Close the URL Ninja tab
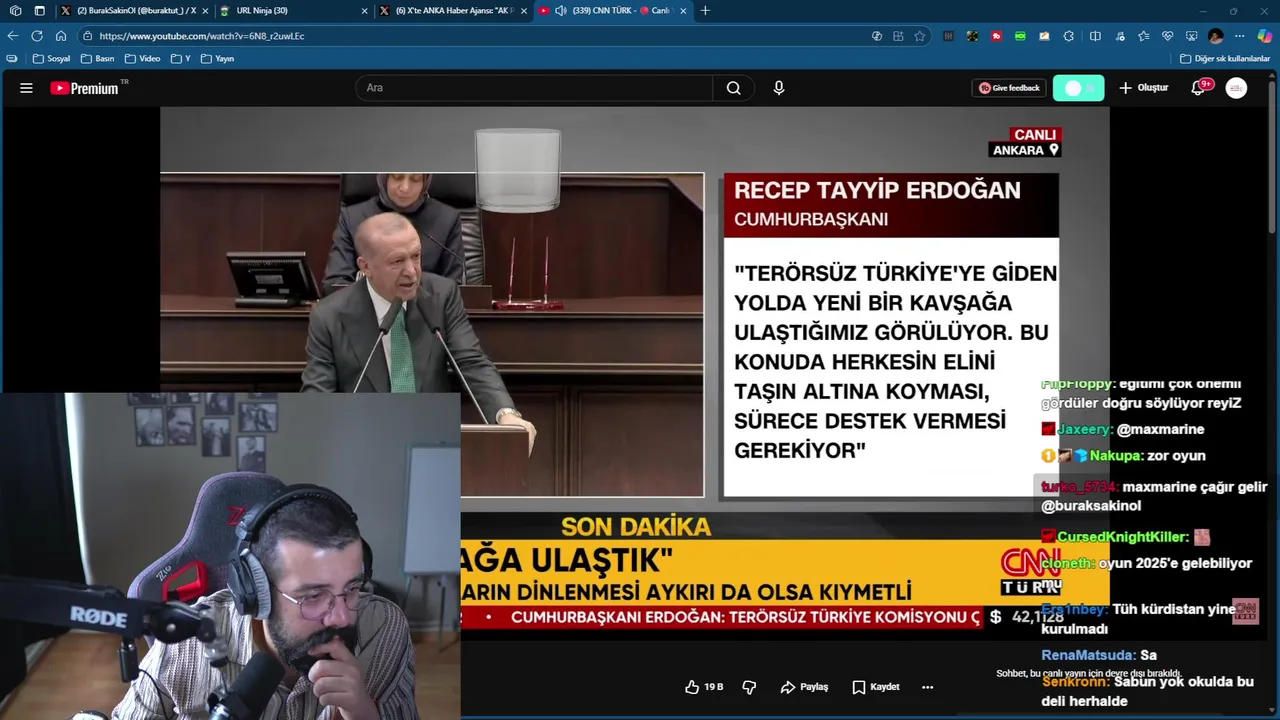This screenshot has height=720, width=1280. pyautogui.click(x=364, y=11)
